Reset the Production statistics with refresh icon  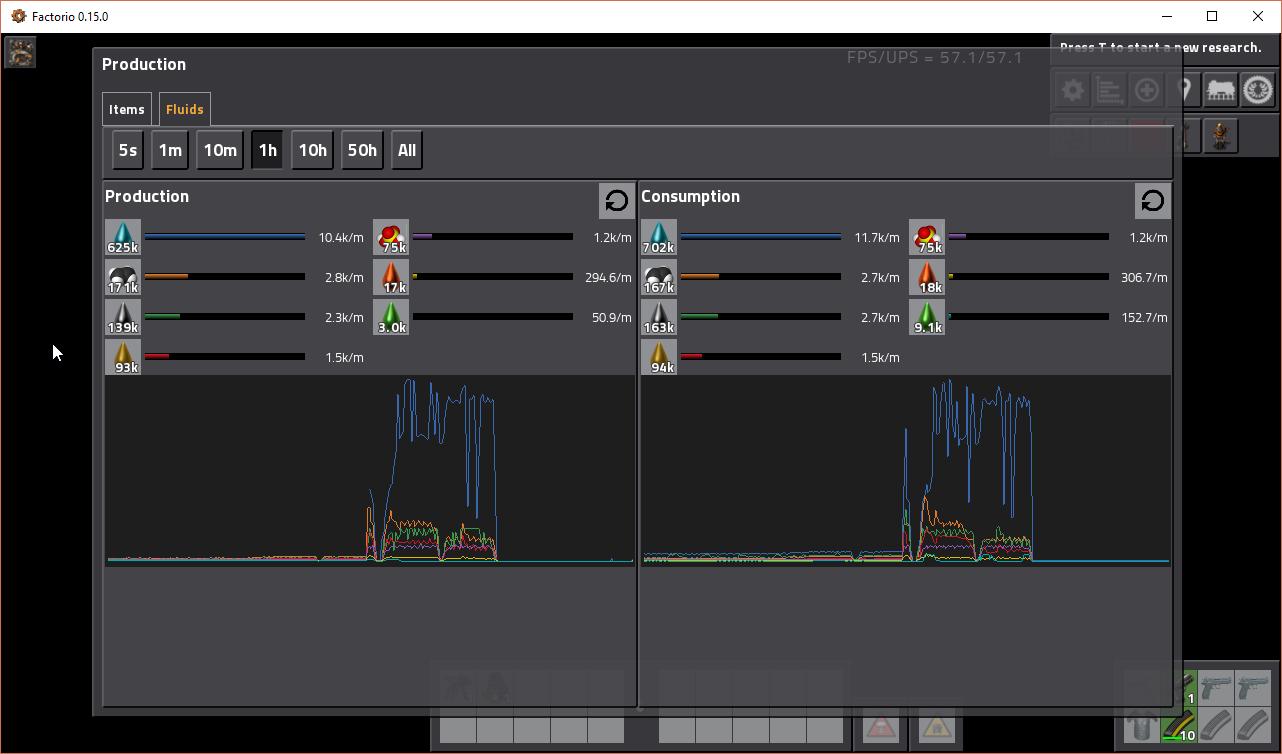click(x=617, y=201)
